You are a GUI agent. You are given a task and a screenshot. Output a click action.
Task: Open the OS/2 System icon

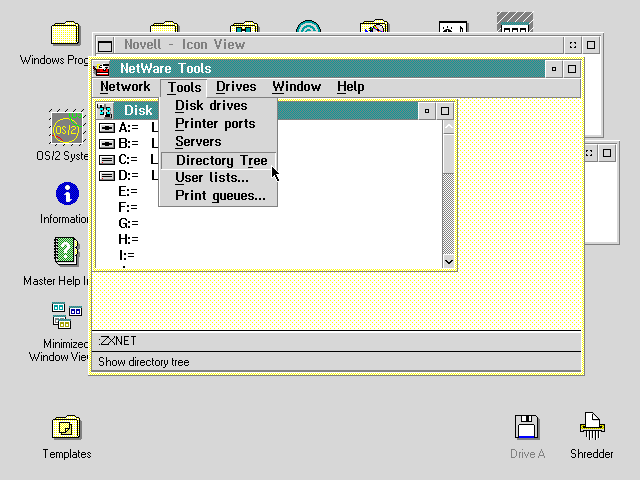(x=67, y=128)
